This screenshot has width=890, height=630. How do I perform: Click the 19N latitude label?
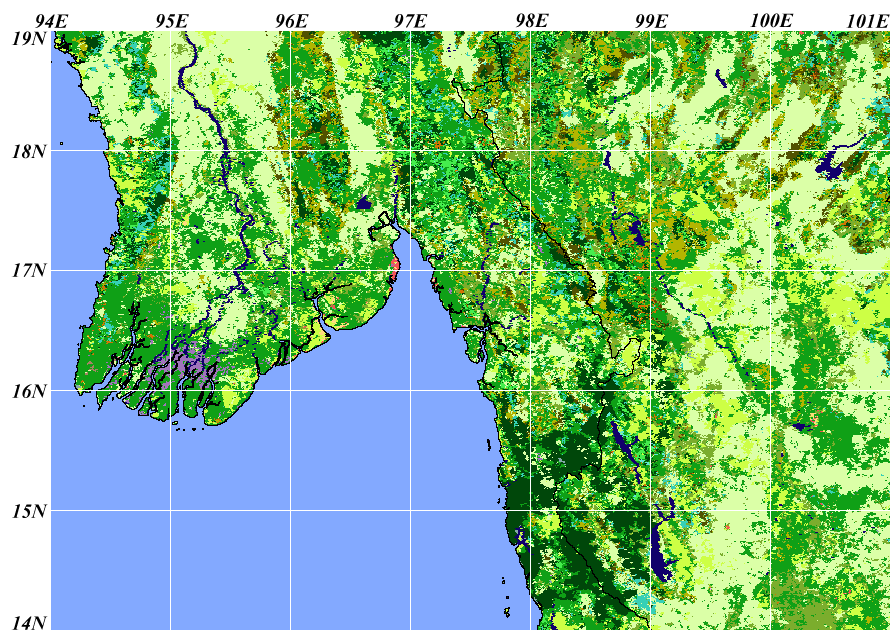point(28,39)
